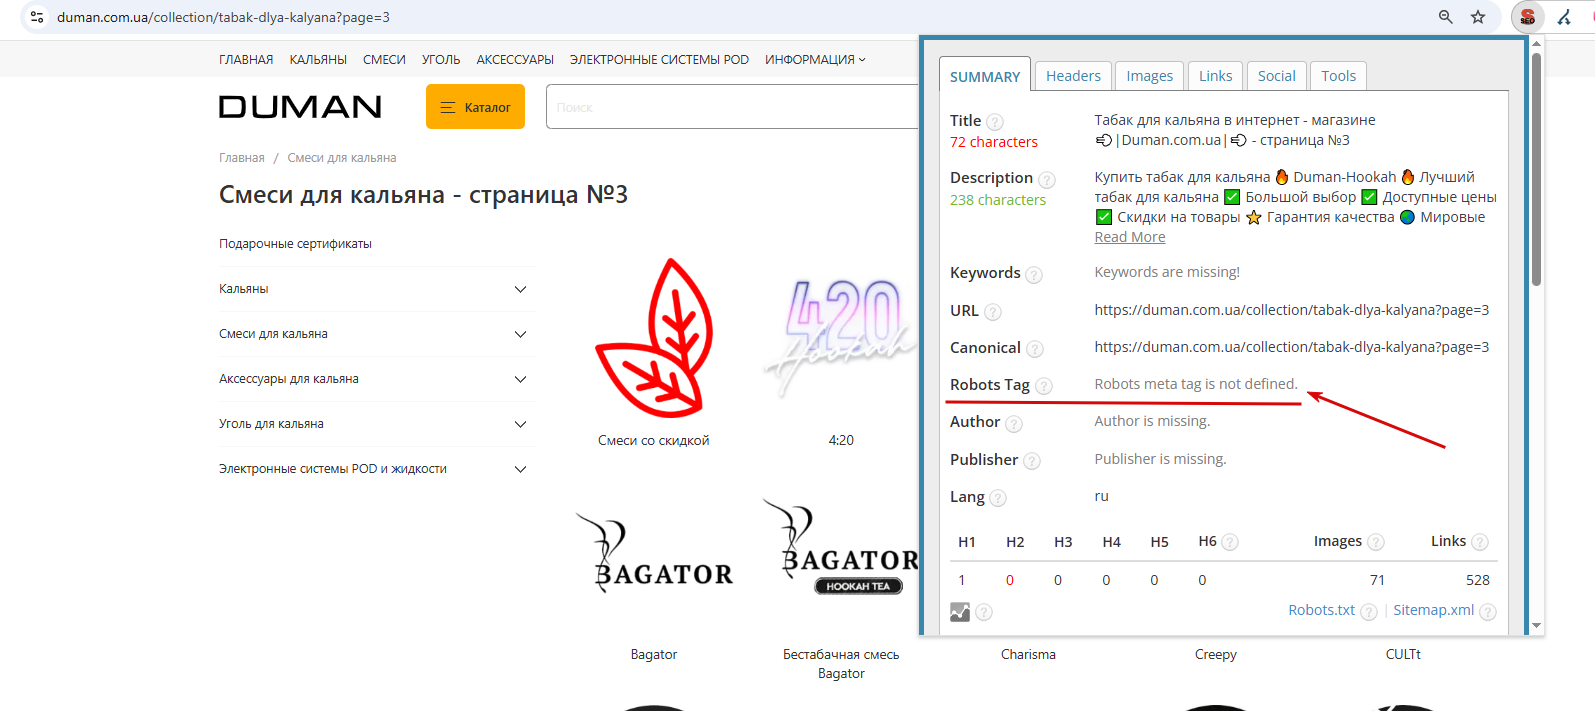Click the extension icon right of SEO icon

click(1565, 17)
